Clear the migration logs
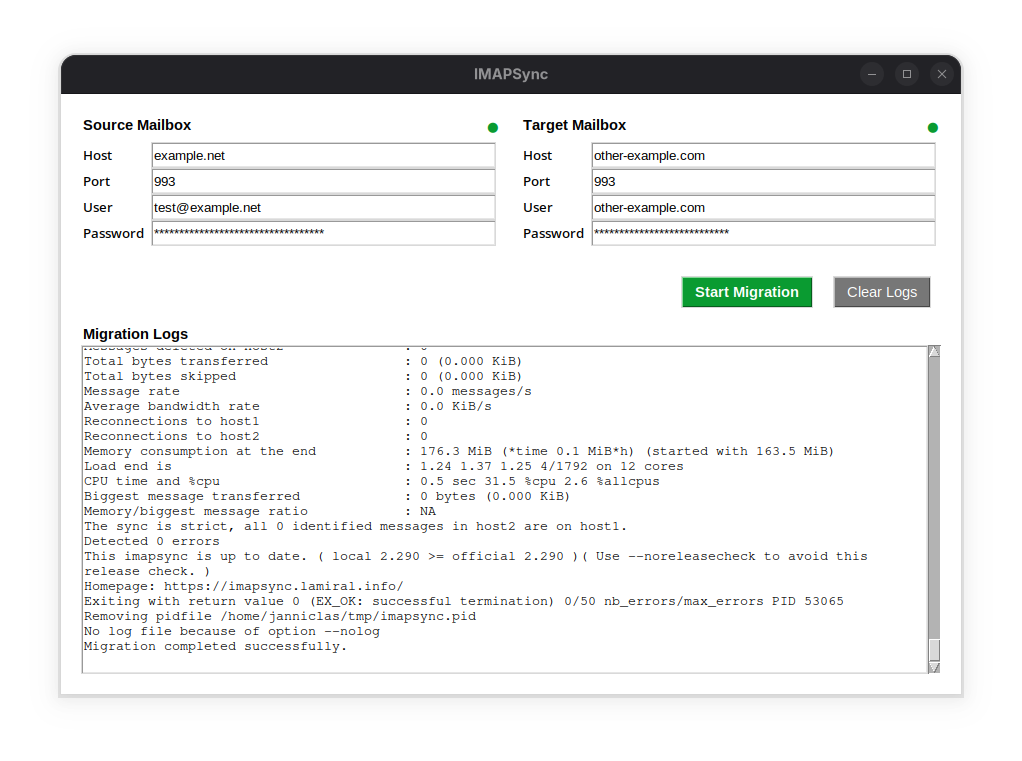The width and height of the screenshot is (1022, 761). tap(882, 292)
